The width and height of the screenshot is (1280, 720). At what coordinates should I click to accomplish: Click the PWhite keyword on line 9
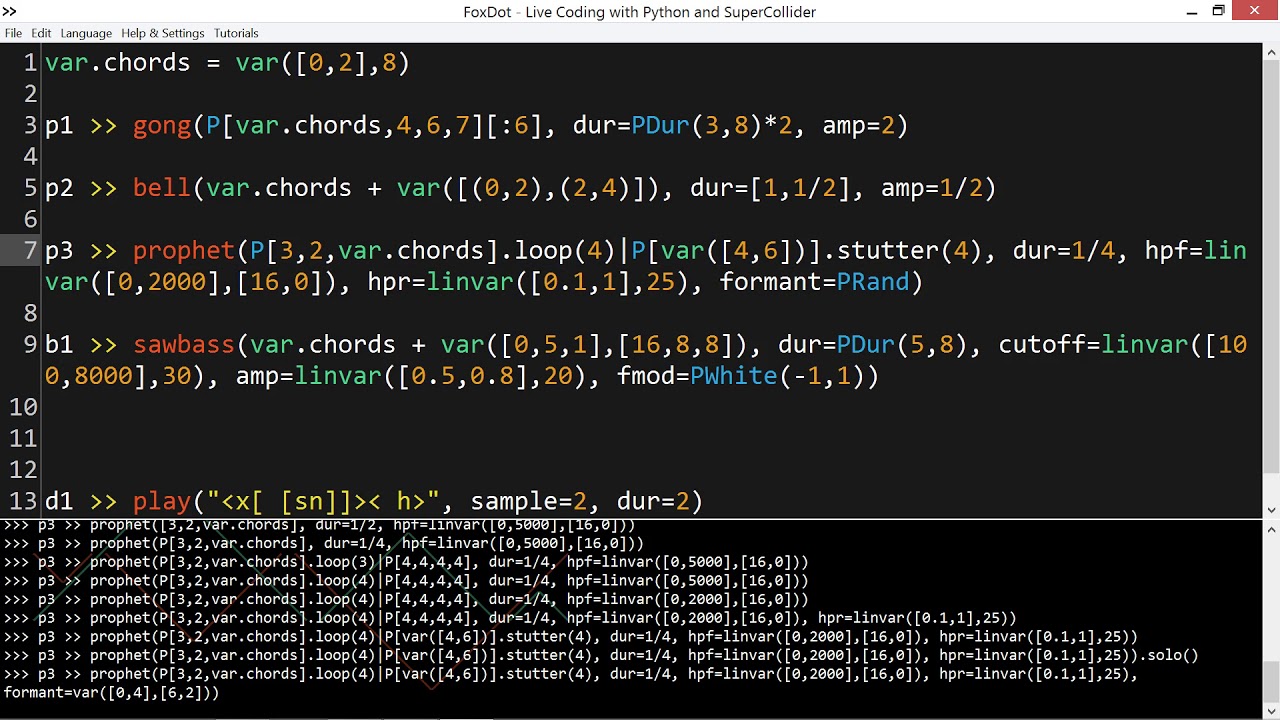[x=737, y=376]
